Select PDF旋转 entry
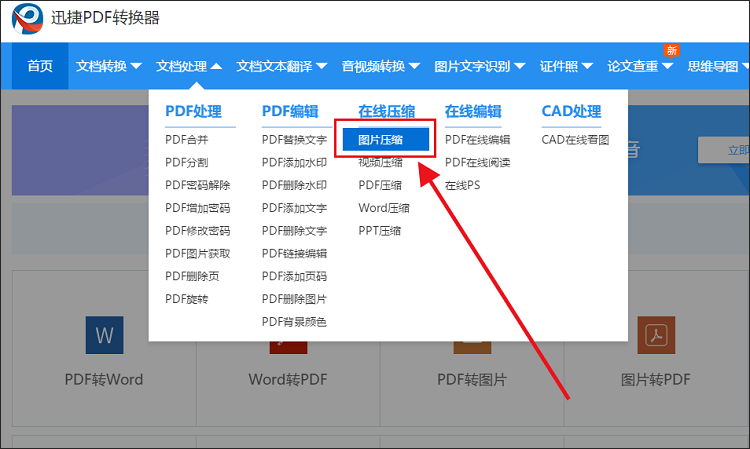 pos(187,299)
